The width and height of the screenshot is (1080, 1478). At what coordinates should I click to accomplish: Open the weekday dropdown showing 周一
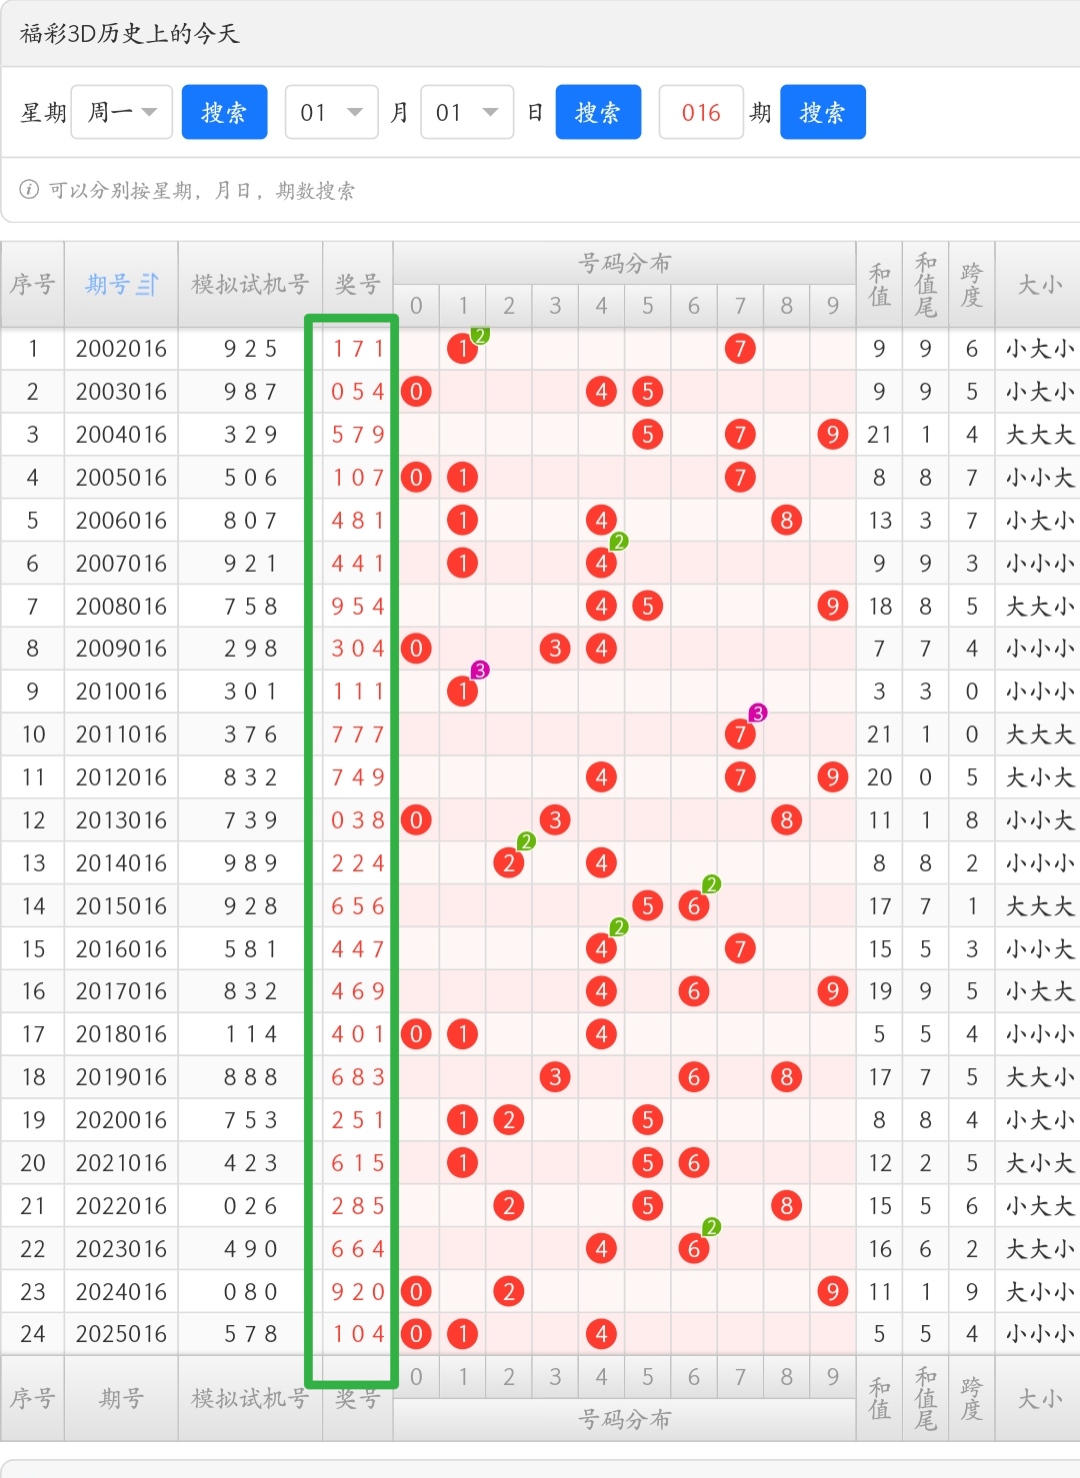[x=122, y=112]
